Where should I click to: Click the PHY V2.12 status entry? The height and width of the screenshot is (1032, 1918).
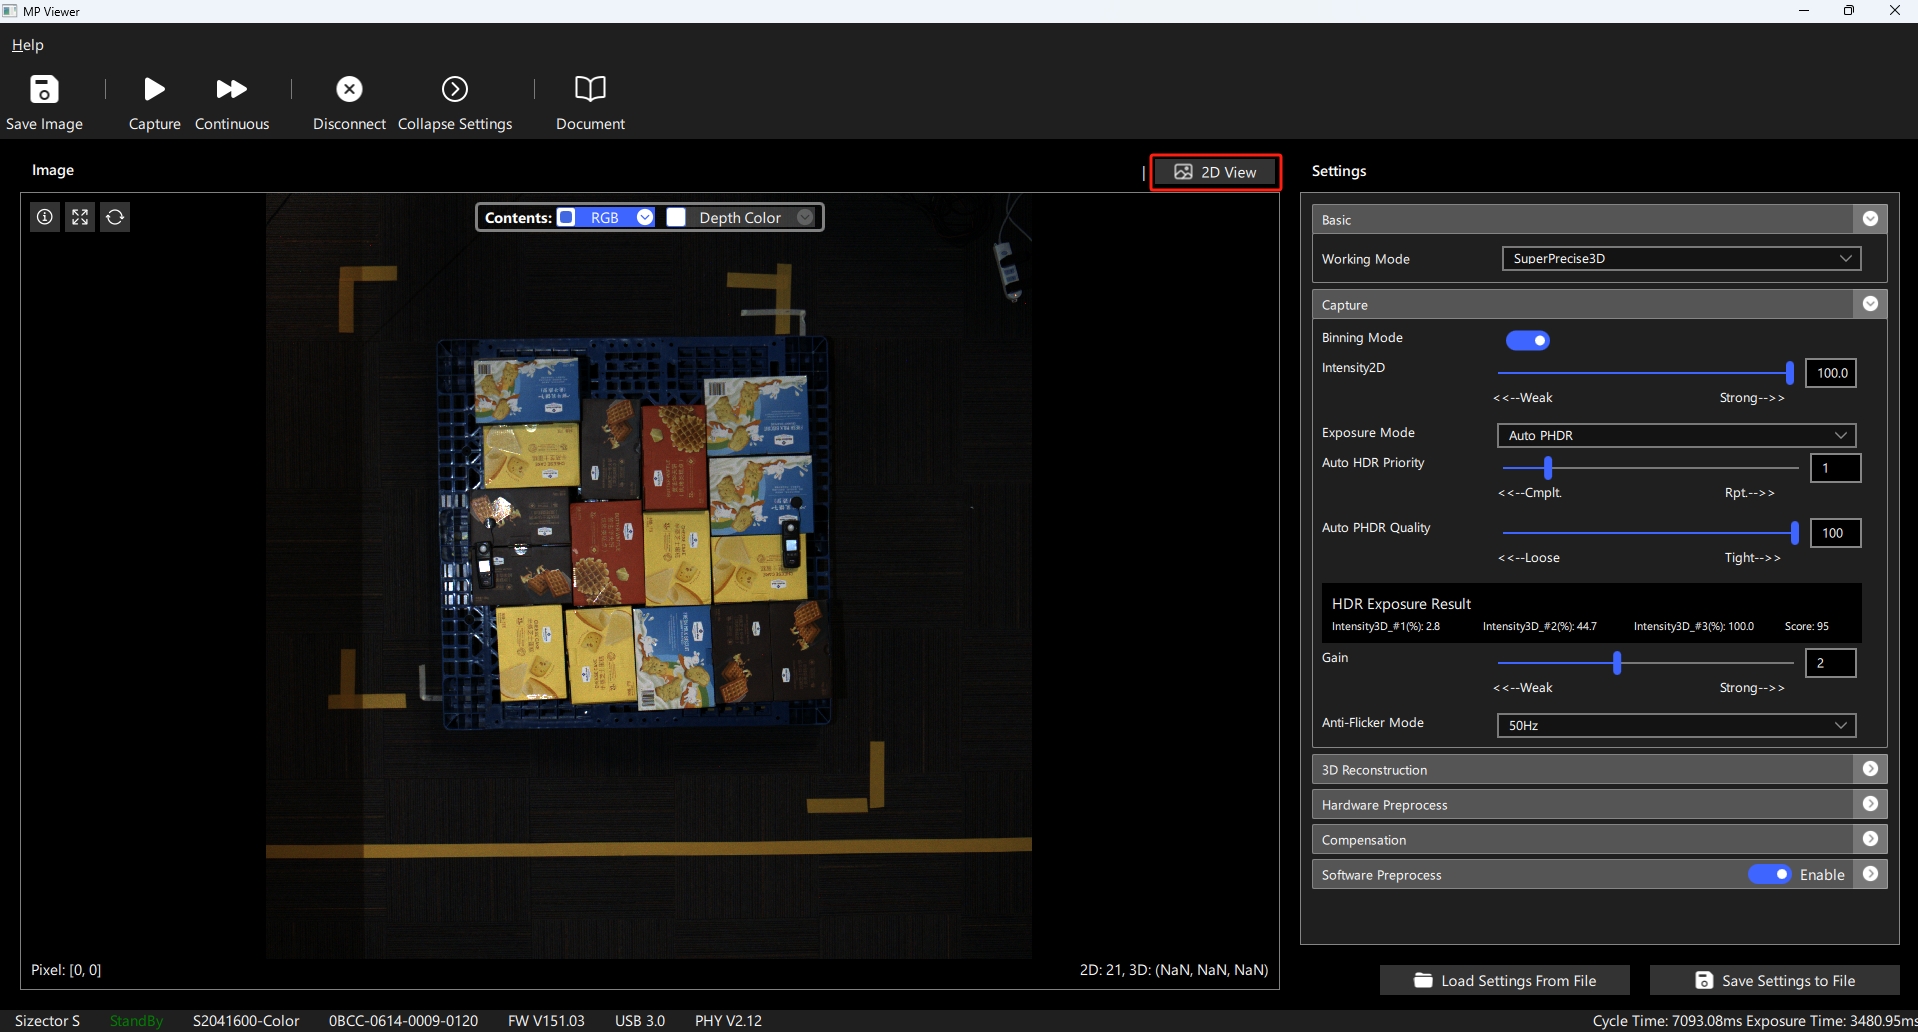tap(728, 1021)
